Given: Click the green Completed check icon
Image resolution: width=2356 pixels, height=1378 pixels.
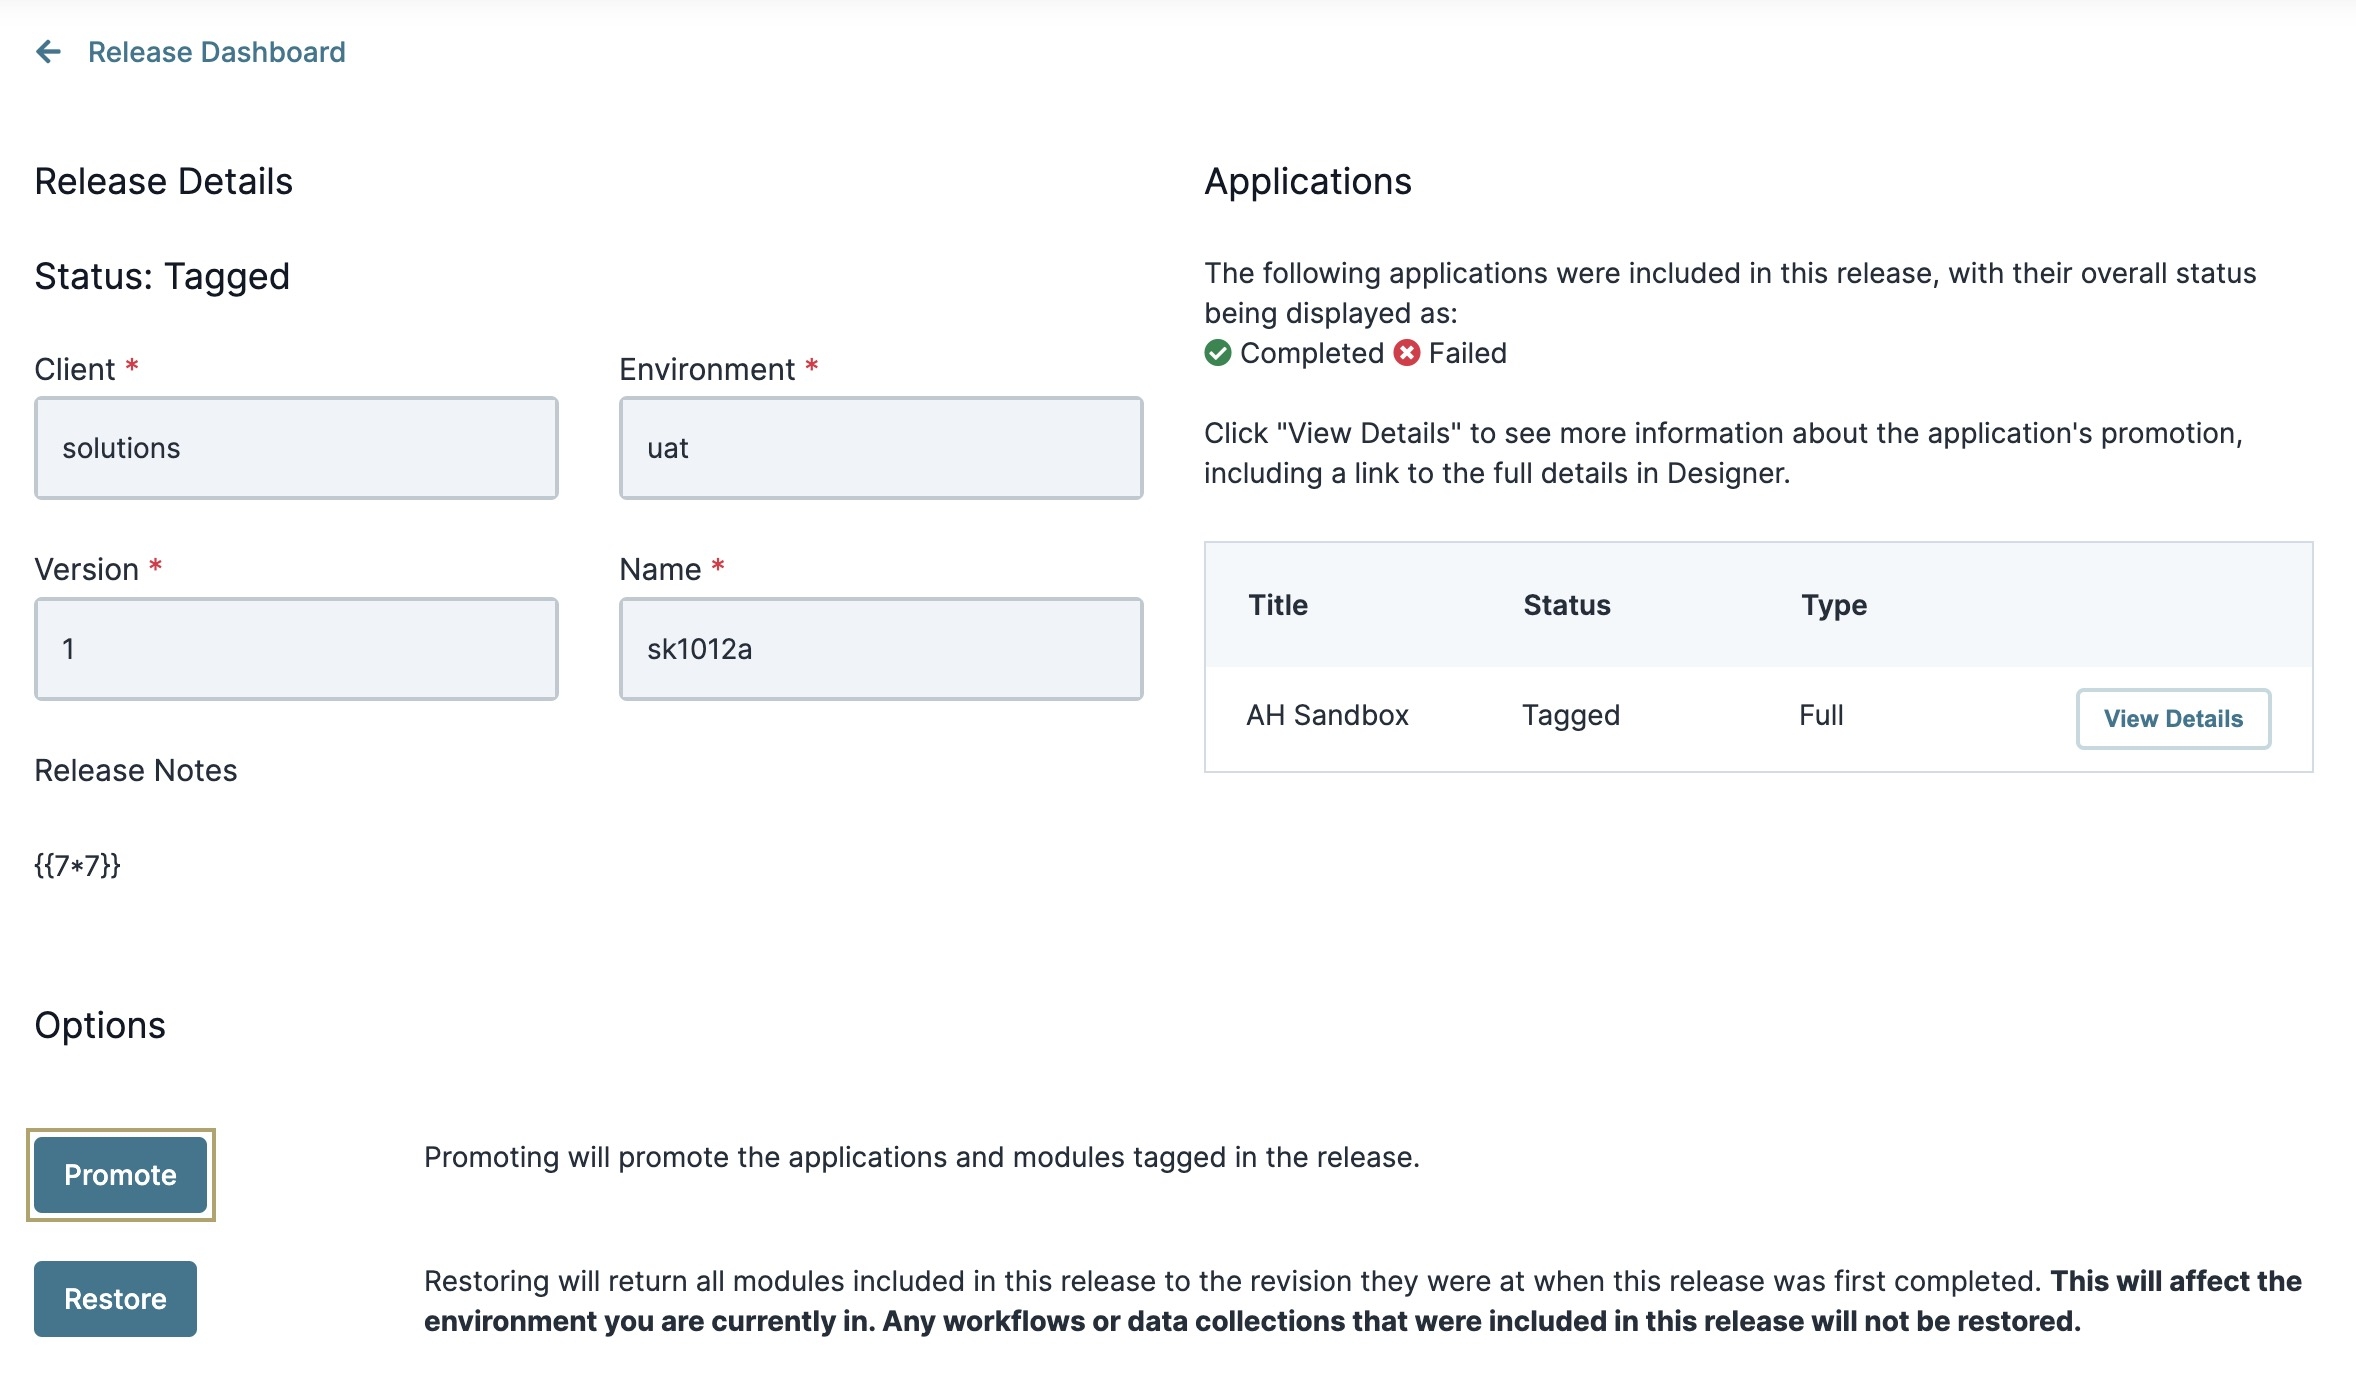Looking at the screenshot, I should (1218, 353).
